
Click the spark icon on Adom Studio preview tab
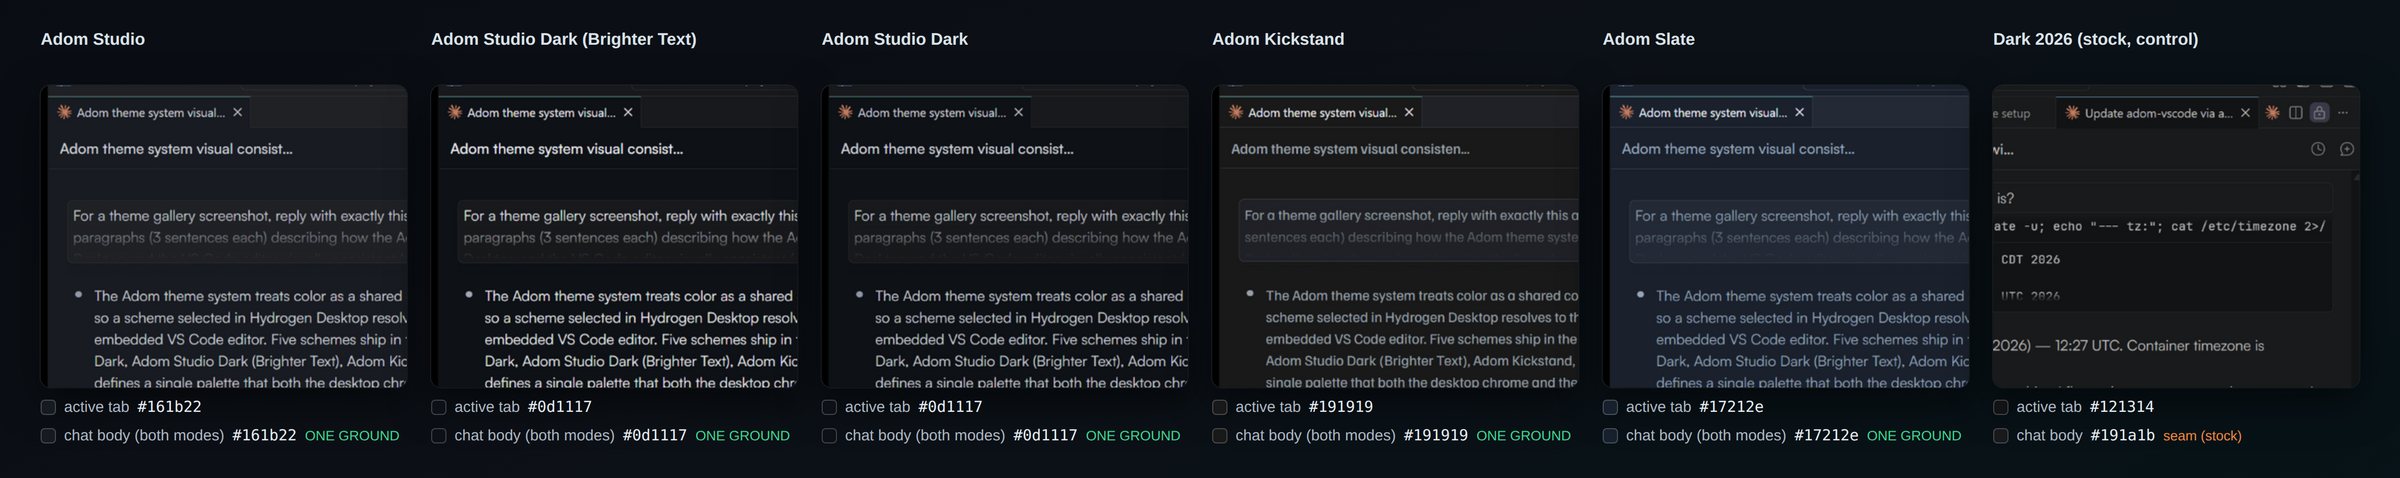(65, 112)
